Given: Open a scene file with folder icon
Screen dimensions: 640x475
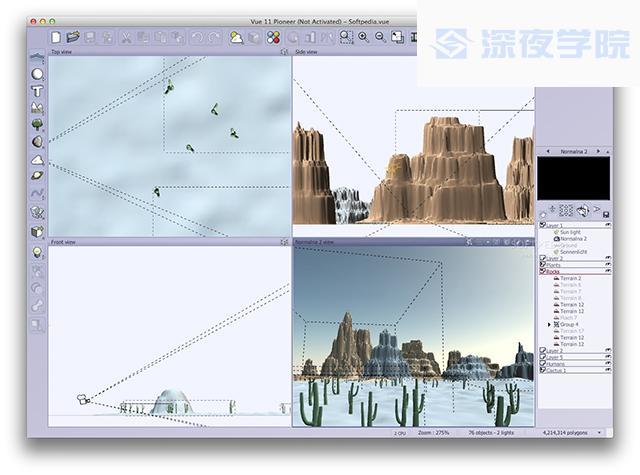Looking at the screenshot, I should (72, 38).
